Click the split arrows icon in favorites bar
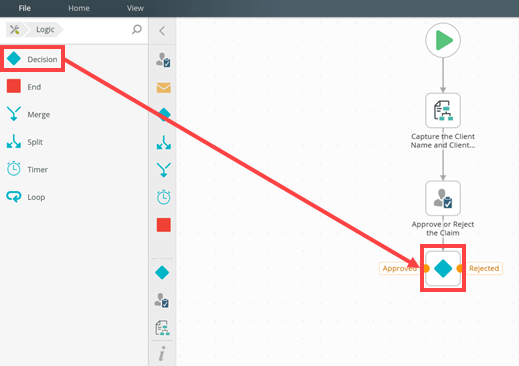 tap(164, 142)
